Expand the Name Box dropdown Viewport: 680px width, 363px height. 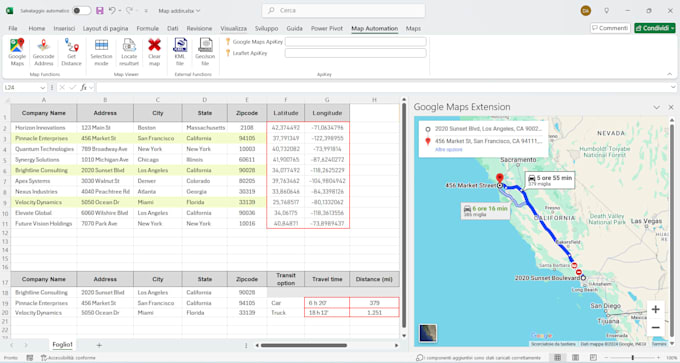pyautogui.click(x=42, y=88)
